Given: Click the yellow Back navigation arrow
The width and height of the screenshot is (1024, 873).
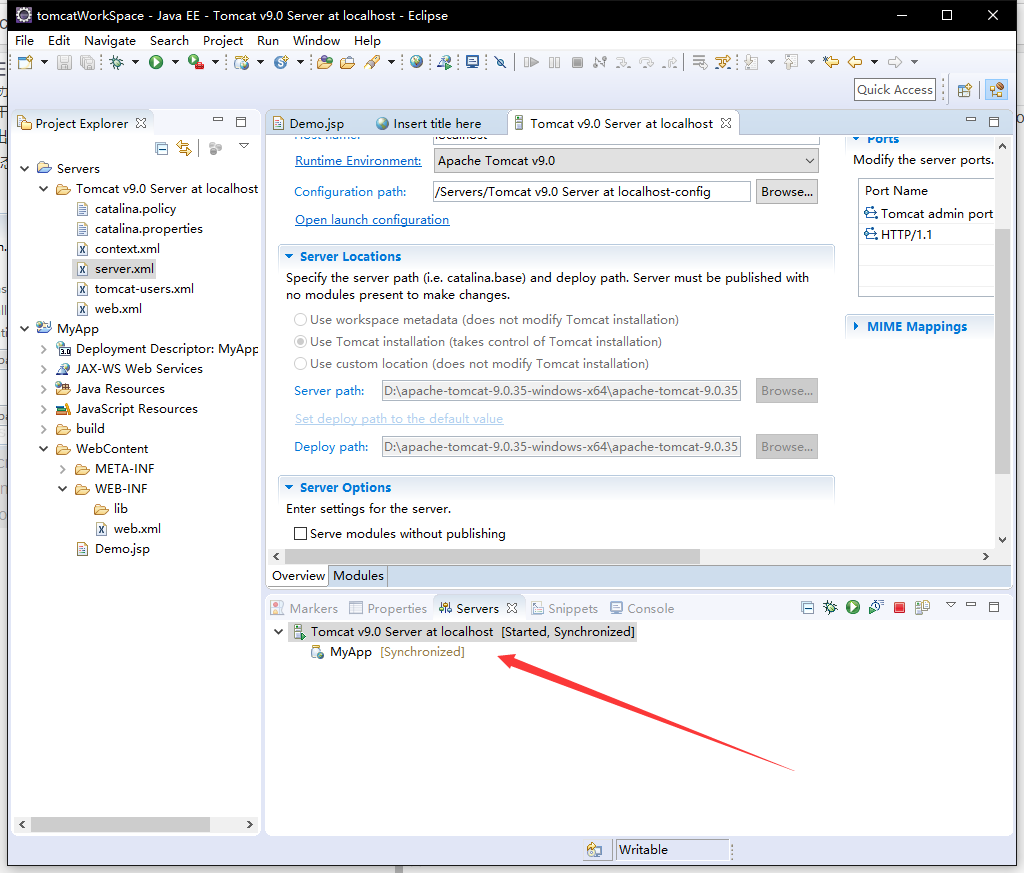Looking at the screenshot, I should pyautogui.click(x=855, y=62).
